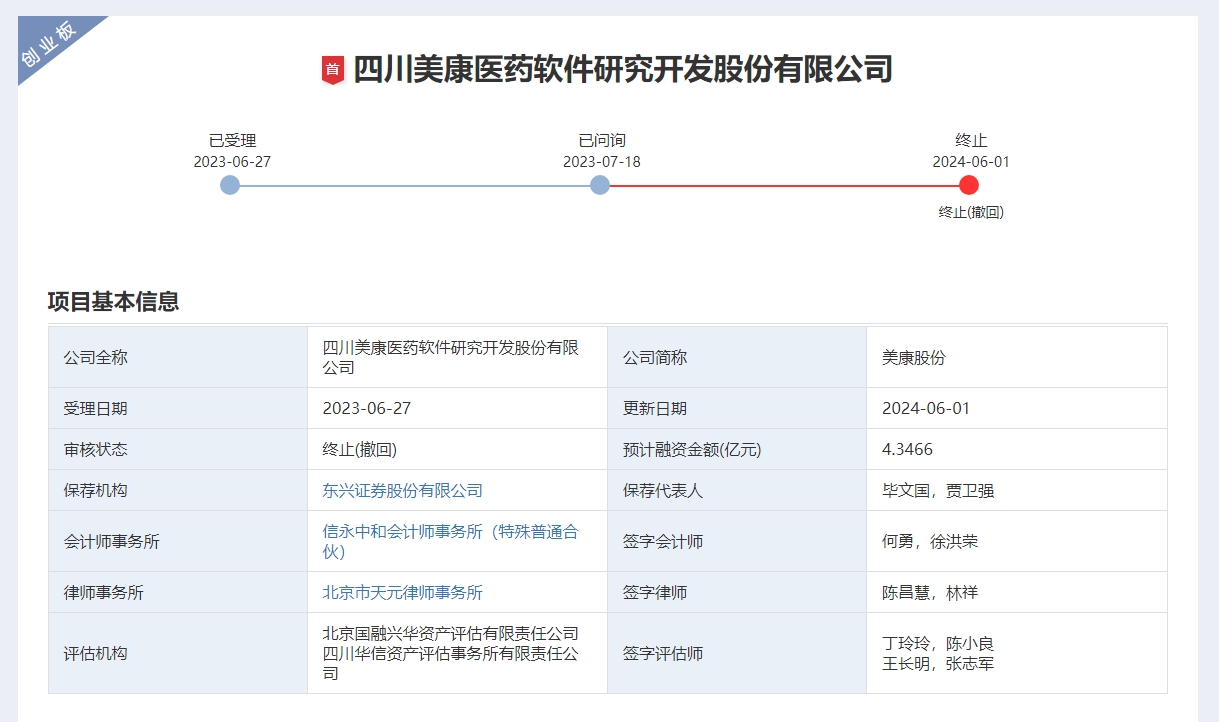The width and height of the screenshot is (1219, 722).
Task: Click the red 终止 timeline node
Action: point(968,185)
